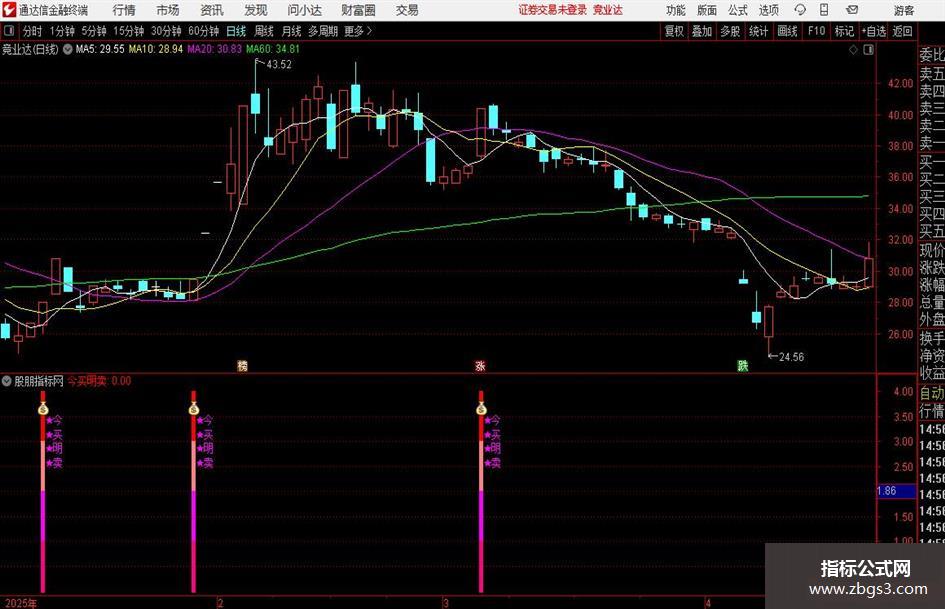The width and height of the screenshot is (945, 609).
Task: Click the first money-bag signal icon
Action: [x=43, y=409]
